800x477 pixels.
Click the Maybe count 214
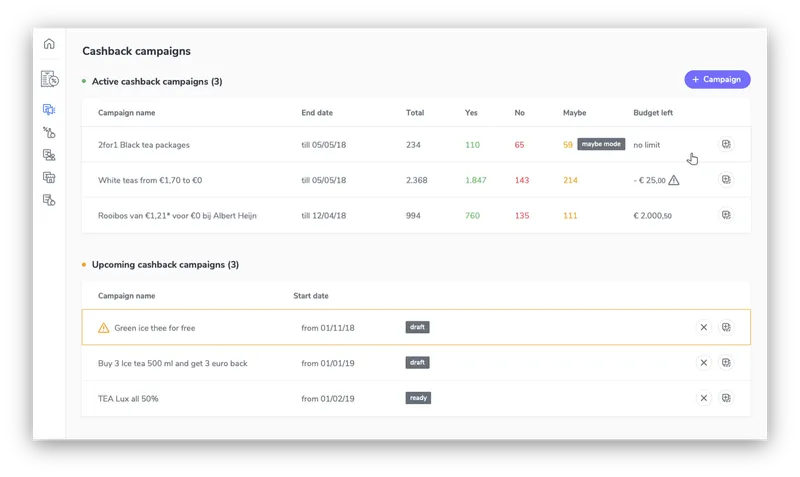coord(570,180)
